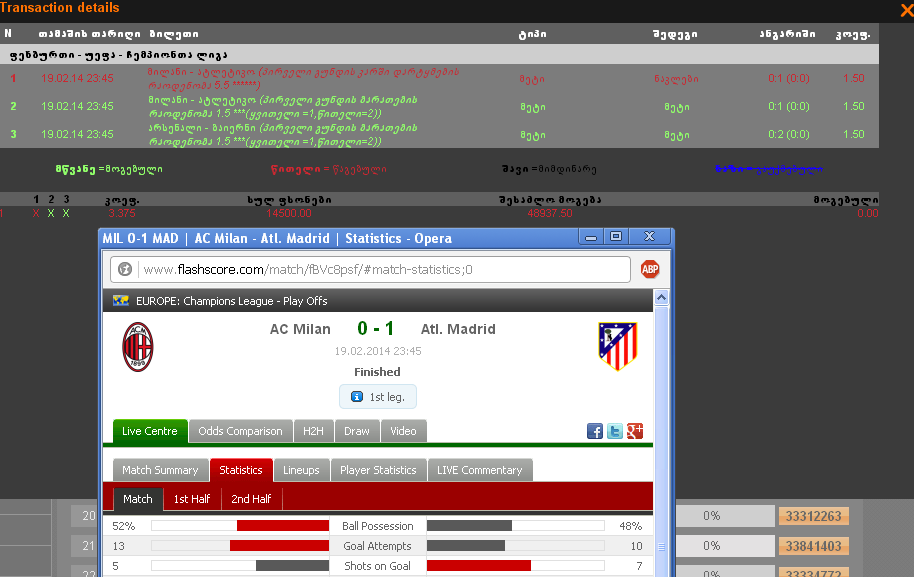Click the Shots on Goal stat label
Image resolution: width=914 pixels, height=577 pixels.
377,566
